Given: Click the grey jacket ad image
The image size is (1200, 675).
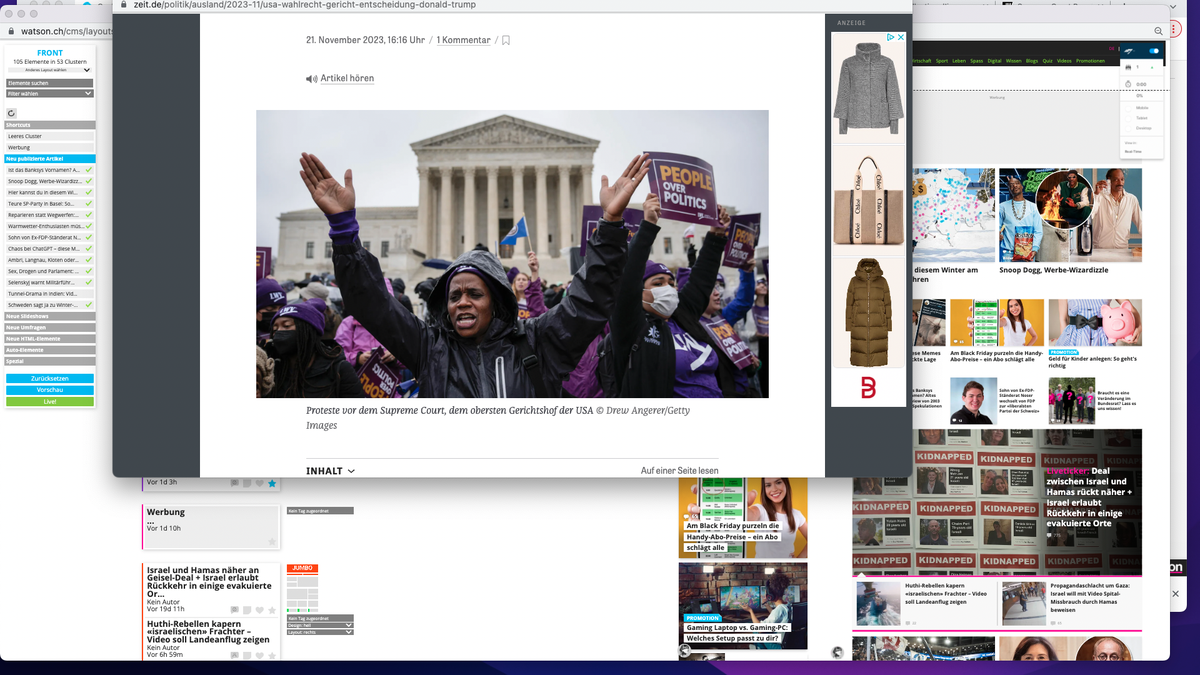Looking at the screenshot, I should [868, 89].
